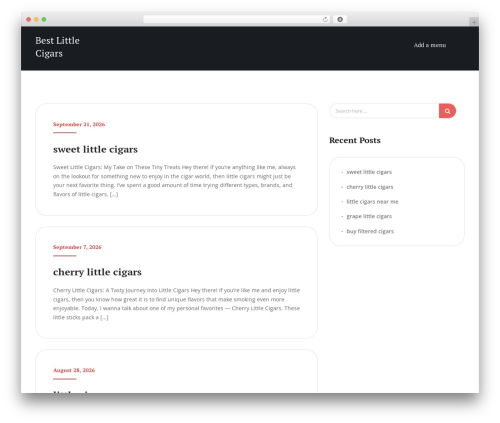This screenshot has height=423, width=500.
Task: Select 'buy filtered cigars' in Recent Posts
Action: pyautogui.click(x=370, y=231)
